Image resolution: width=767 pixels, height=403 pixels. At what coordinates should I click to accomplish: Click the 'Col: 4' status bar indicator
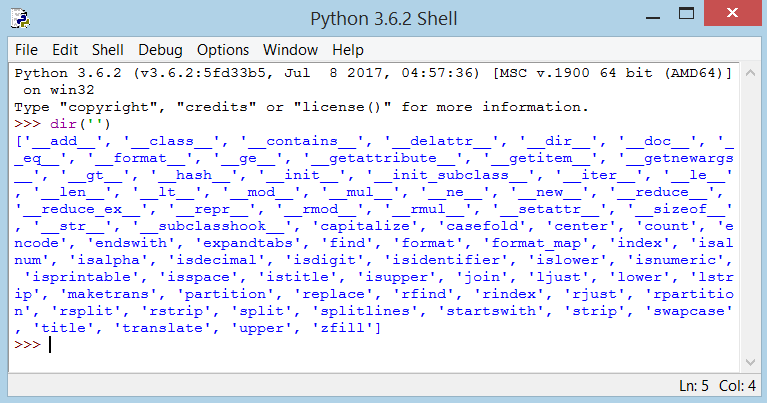pos(737,386)
